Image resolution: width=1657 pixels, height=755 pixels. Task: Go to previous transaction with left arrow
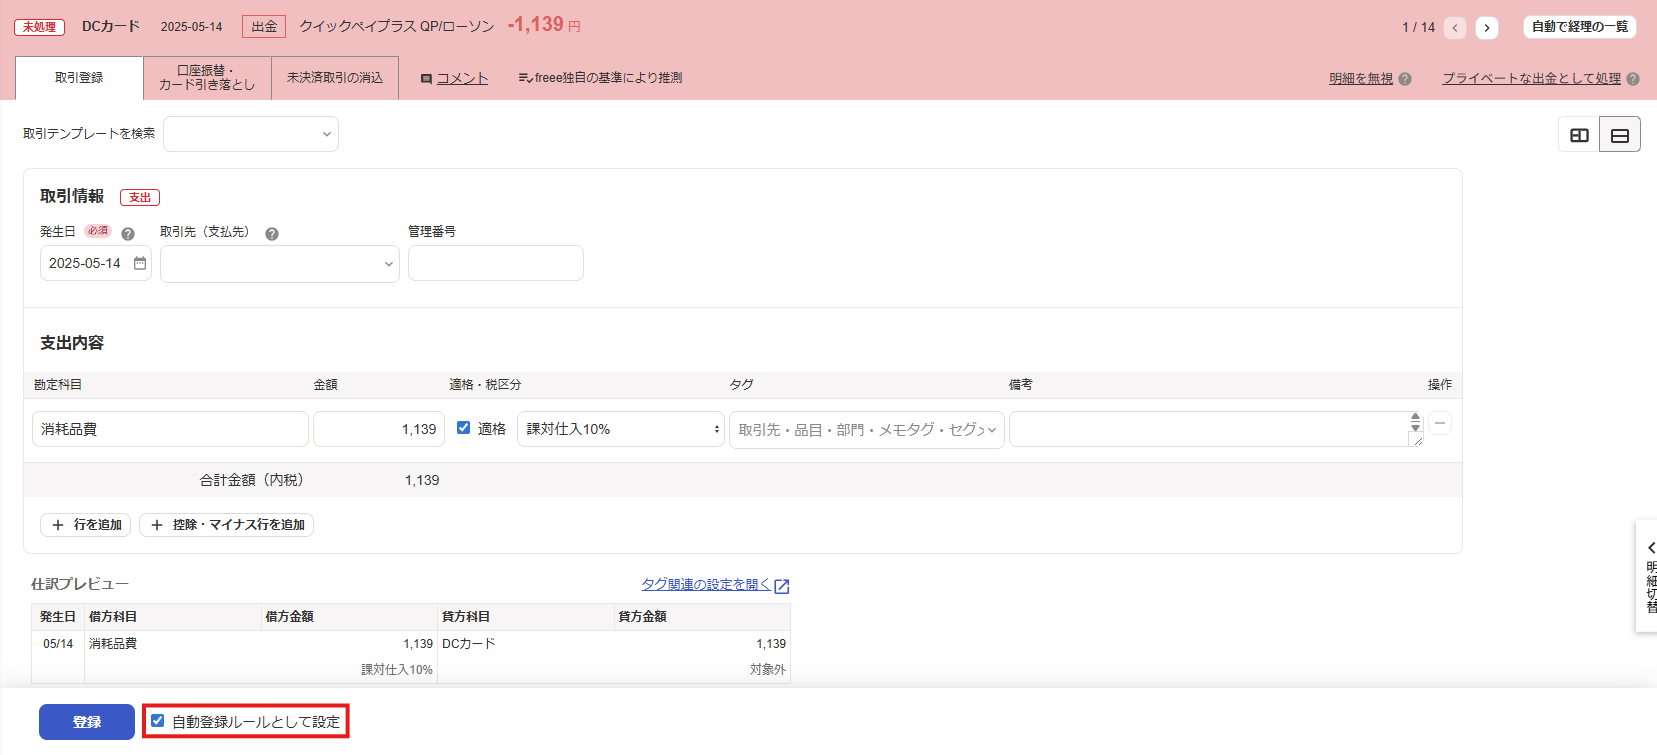click(x=1455, y=28)
